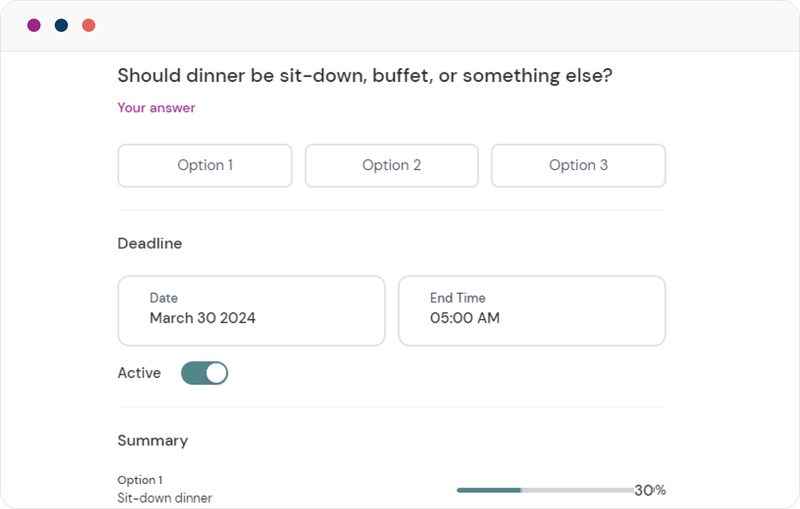The height and width of the screenshot is (509, 800).
Task: Click the 30% result percentage
Action: coord(650,490)
